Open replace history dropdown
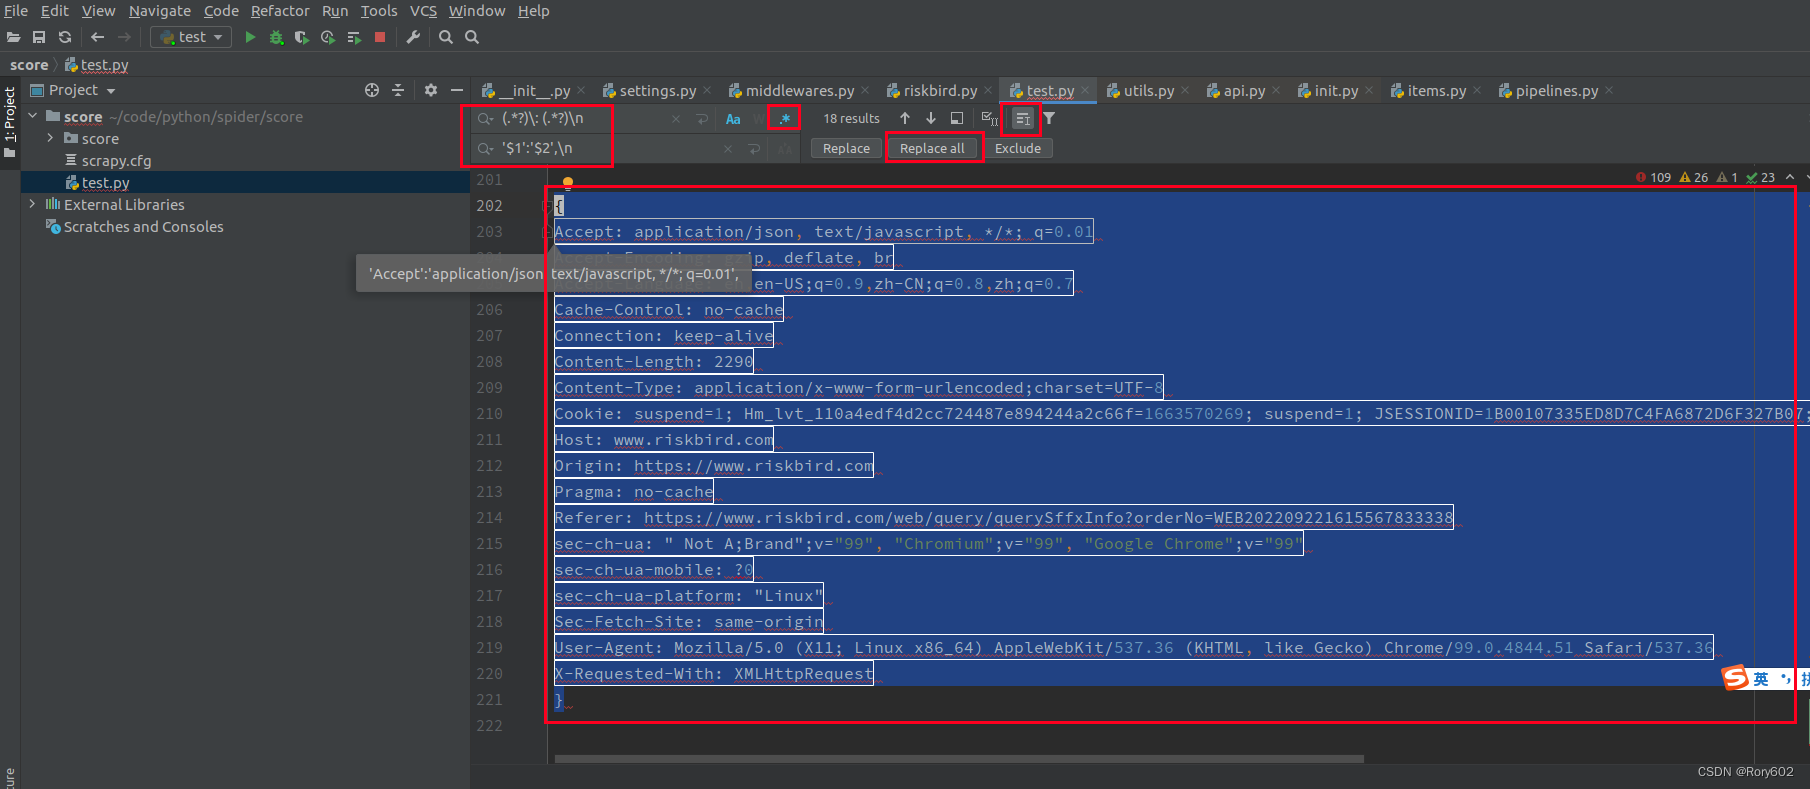This screenshot has width=1810, height=789. (485, 149)
